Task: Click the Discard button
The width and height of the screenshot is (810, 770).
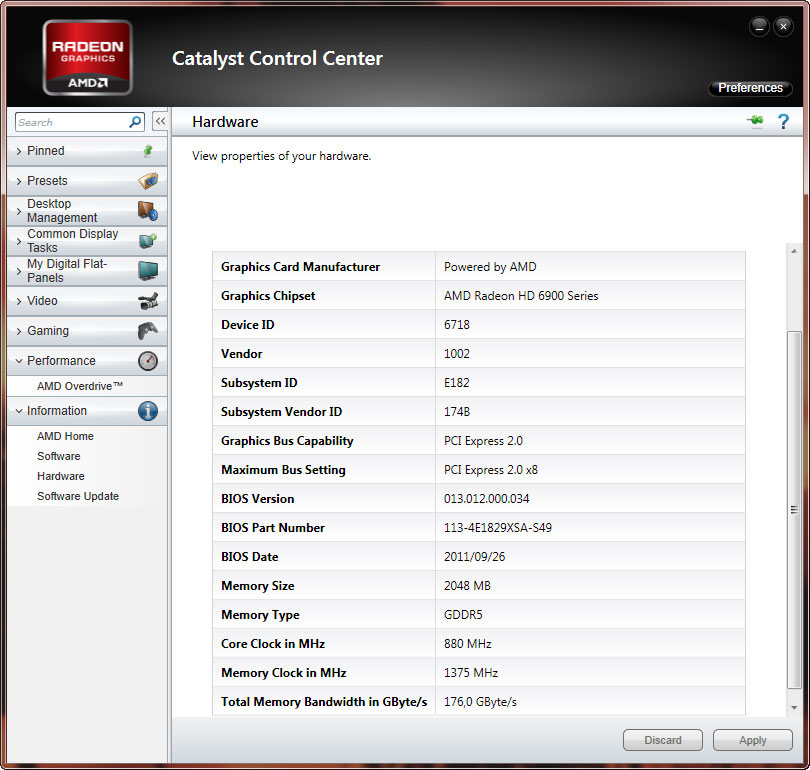Action: tap(663, 740)
